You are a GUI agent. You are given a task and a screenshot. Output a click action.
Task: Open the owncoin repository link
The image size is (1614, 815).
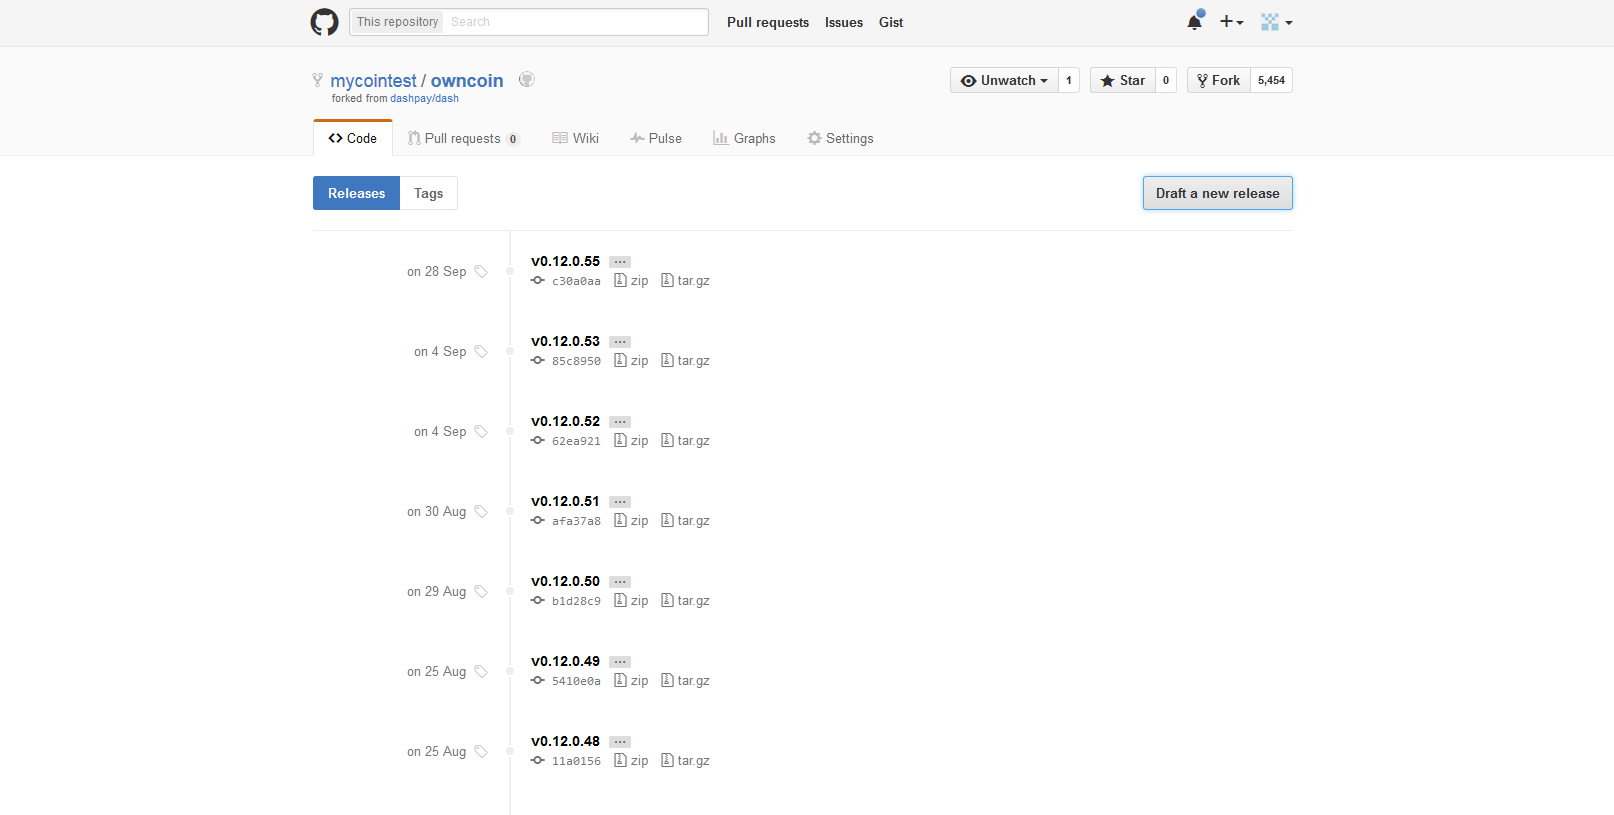(x=467, y=81)
